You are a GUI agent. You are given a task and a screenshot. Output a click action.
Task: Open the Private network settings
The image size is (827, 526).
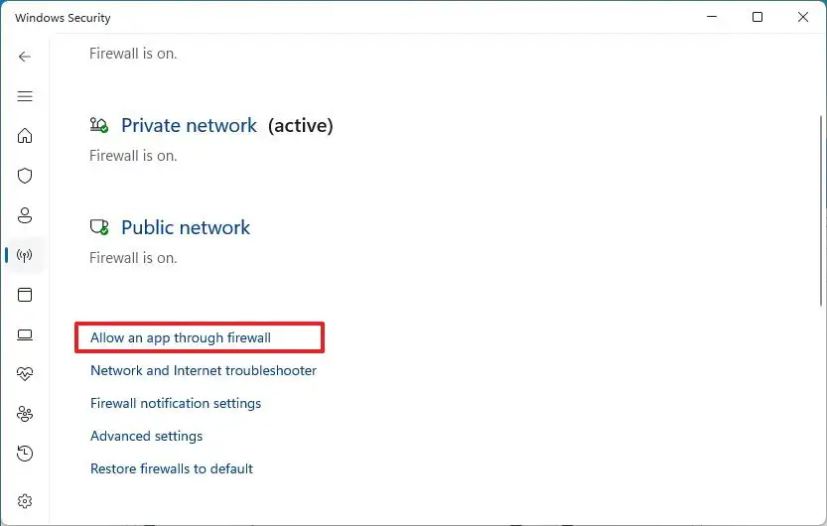click(189, 126)
